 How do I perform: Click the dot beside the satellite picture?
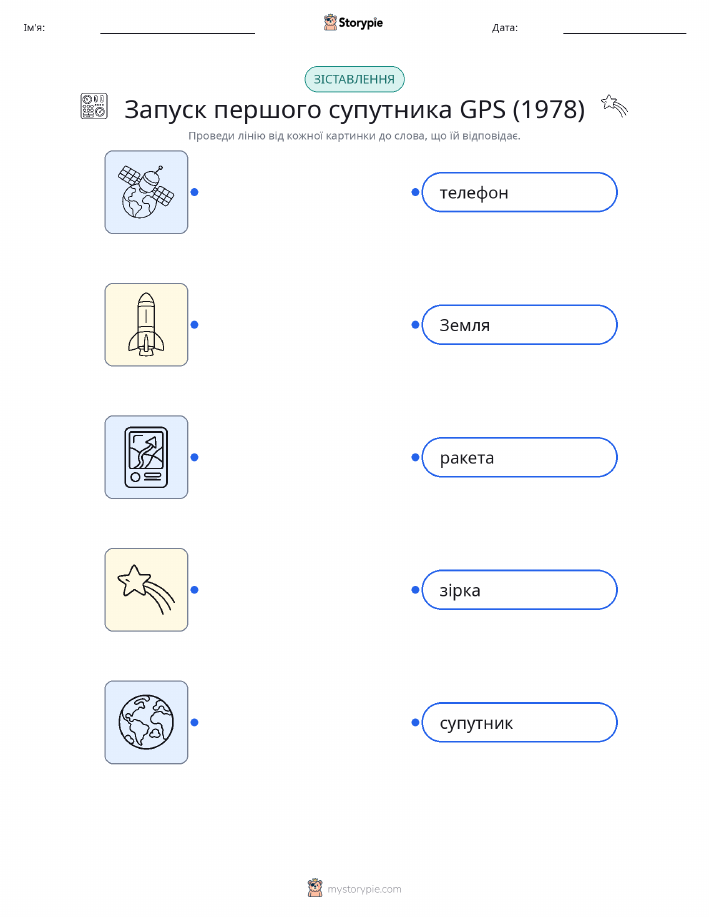point(195,192)
